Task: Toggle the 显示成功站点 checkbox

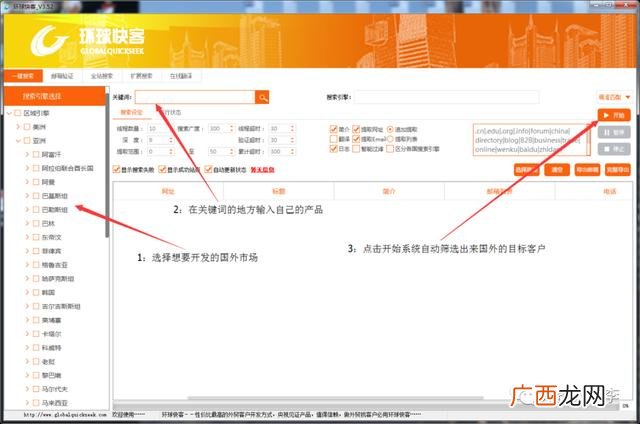Action: pyautogui.click(x=162, y=169)
